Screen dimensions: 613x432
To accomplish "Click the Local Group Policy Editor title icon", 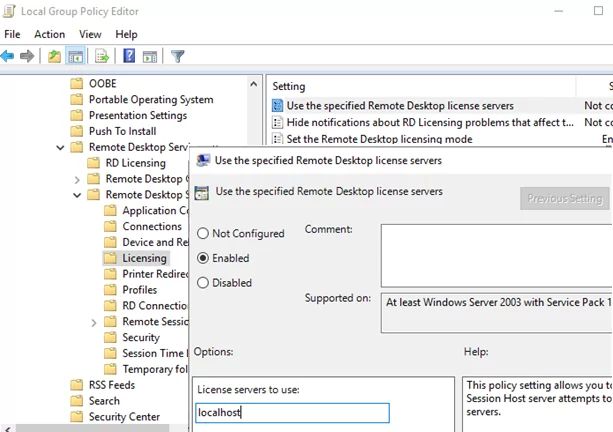I will 9,11.
